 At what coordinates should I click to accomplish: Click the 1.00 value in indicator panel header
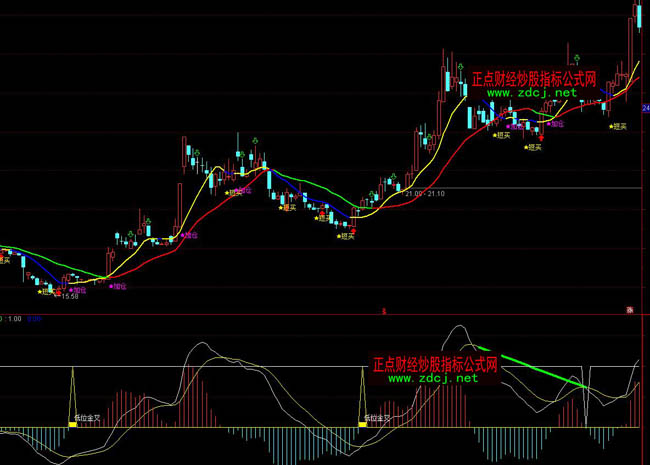(14, 319)
